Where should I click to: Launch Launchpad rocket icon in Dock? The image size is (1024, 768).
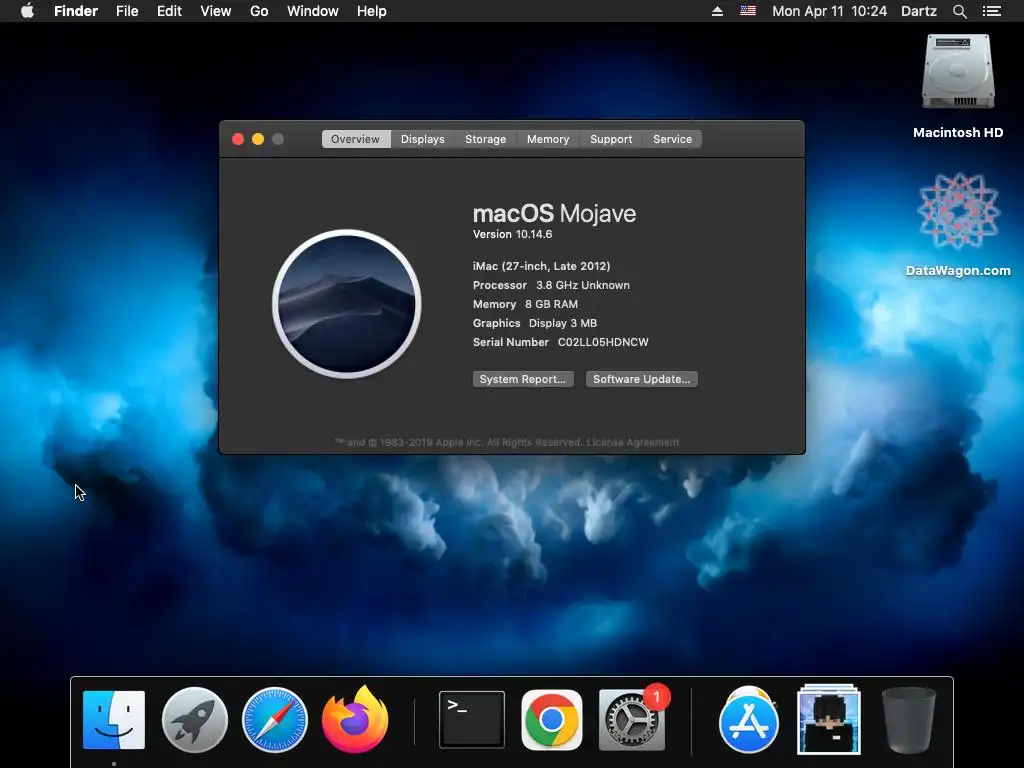195,720
